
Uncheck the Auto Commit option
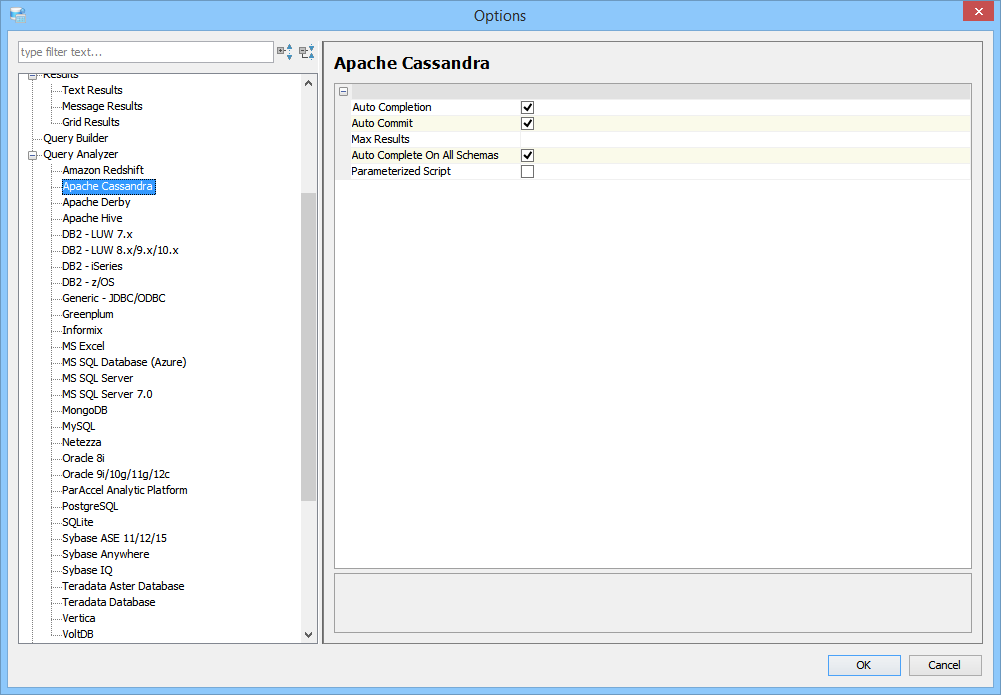point(527,123)
